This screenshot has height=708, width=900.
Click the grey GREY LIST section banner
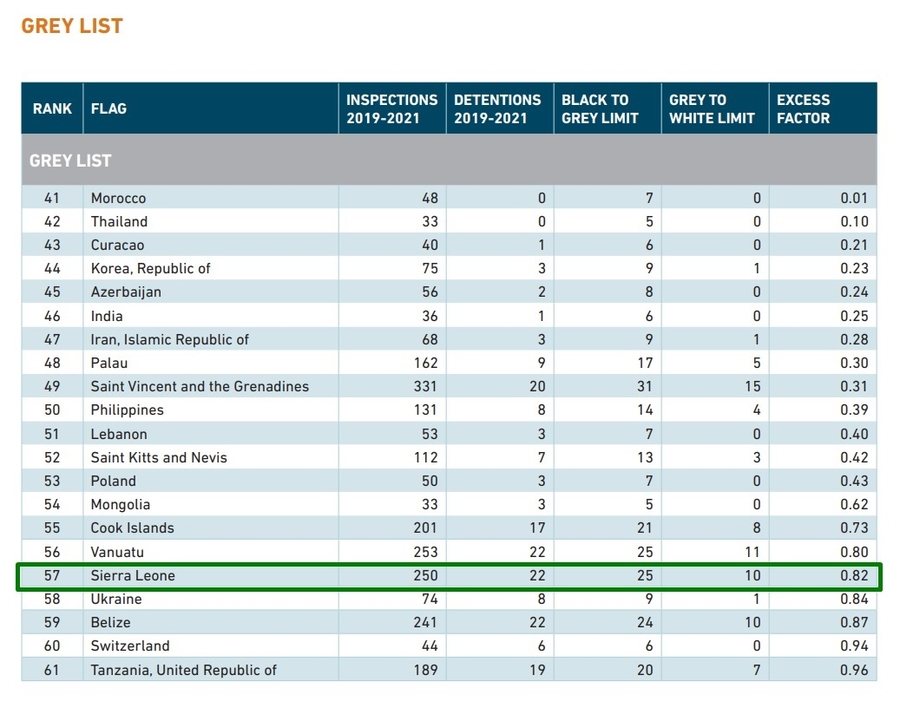(448, 160)
